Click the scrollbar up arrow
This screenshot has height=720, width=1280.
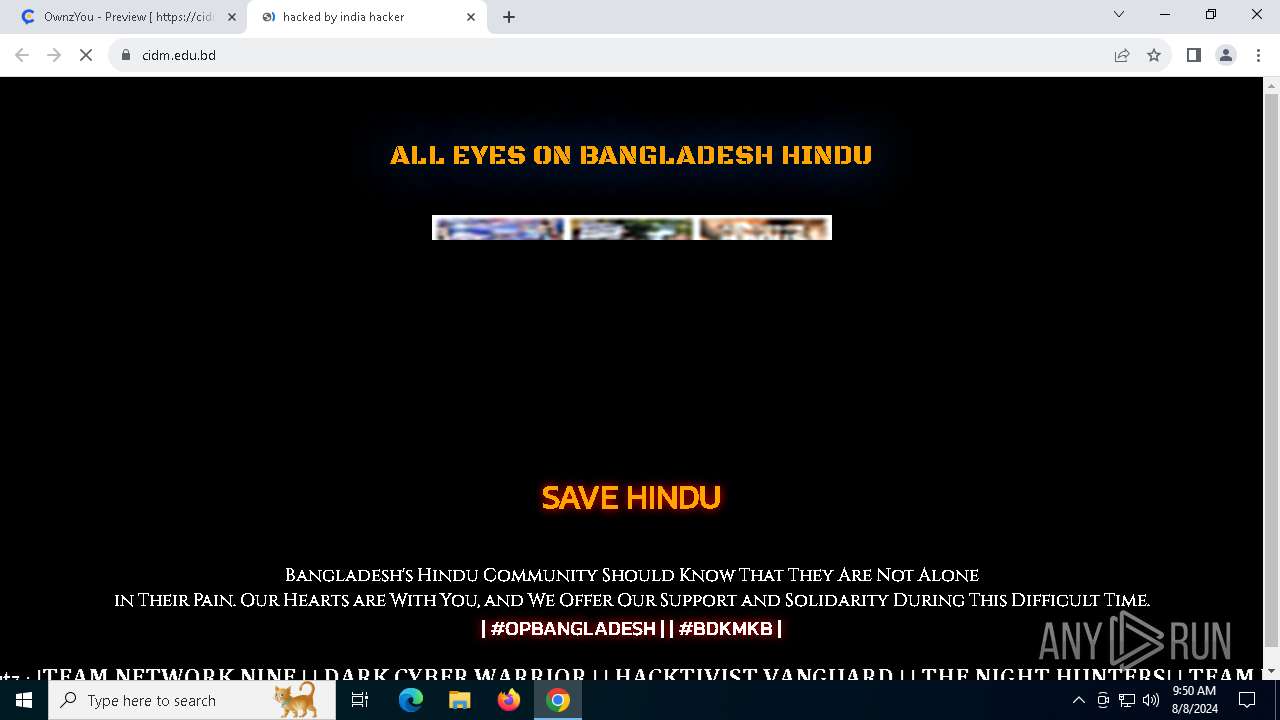1271,86
